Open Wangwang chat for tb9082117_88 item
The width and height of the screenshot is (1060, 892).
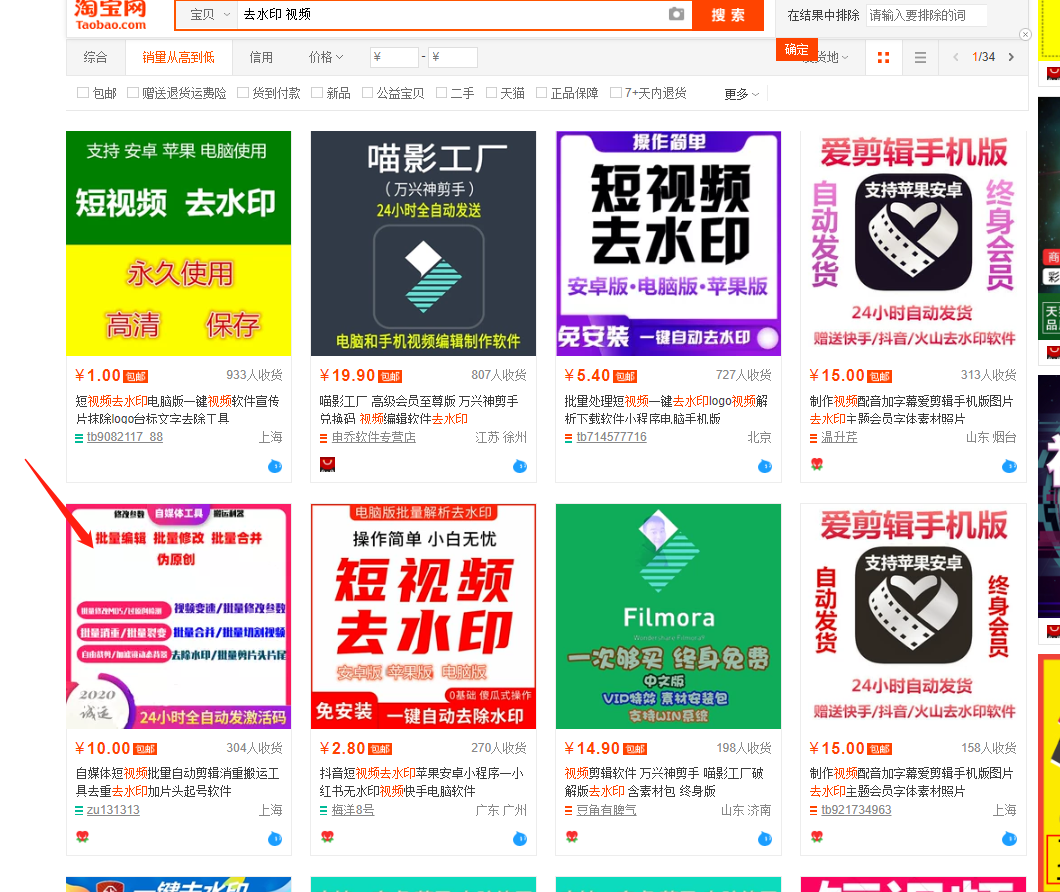pos(275,466)
